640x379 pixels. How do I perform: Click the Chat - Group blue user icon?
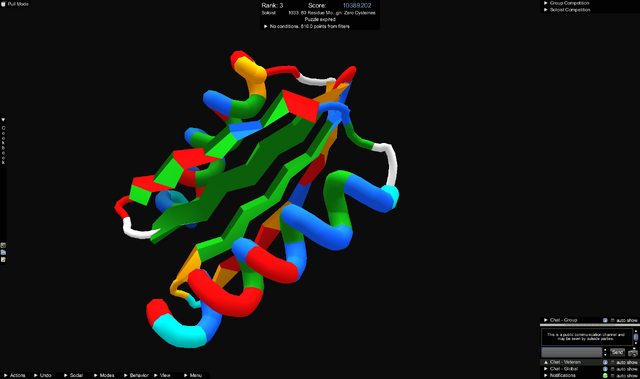(x=605, y=320)
